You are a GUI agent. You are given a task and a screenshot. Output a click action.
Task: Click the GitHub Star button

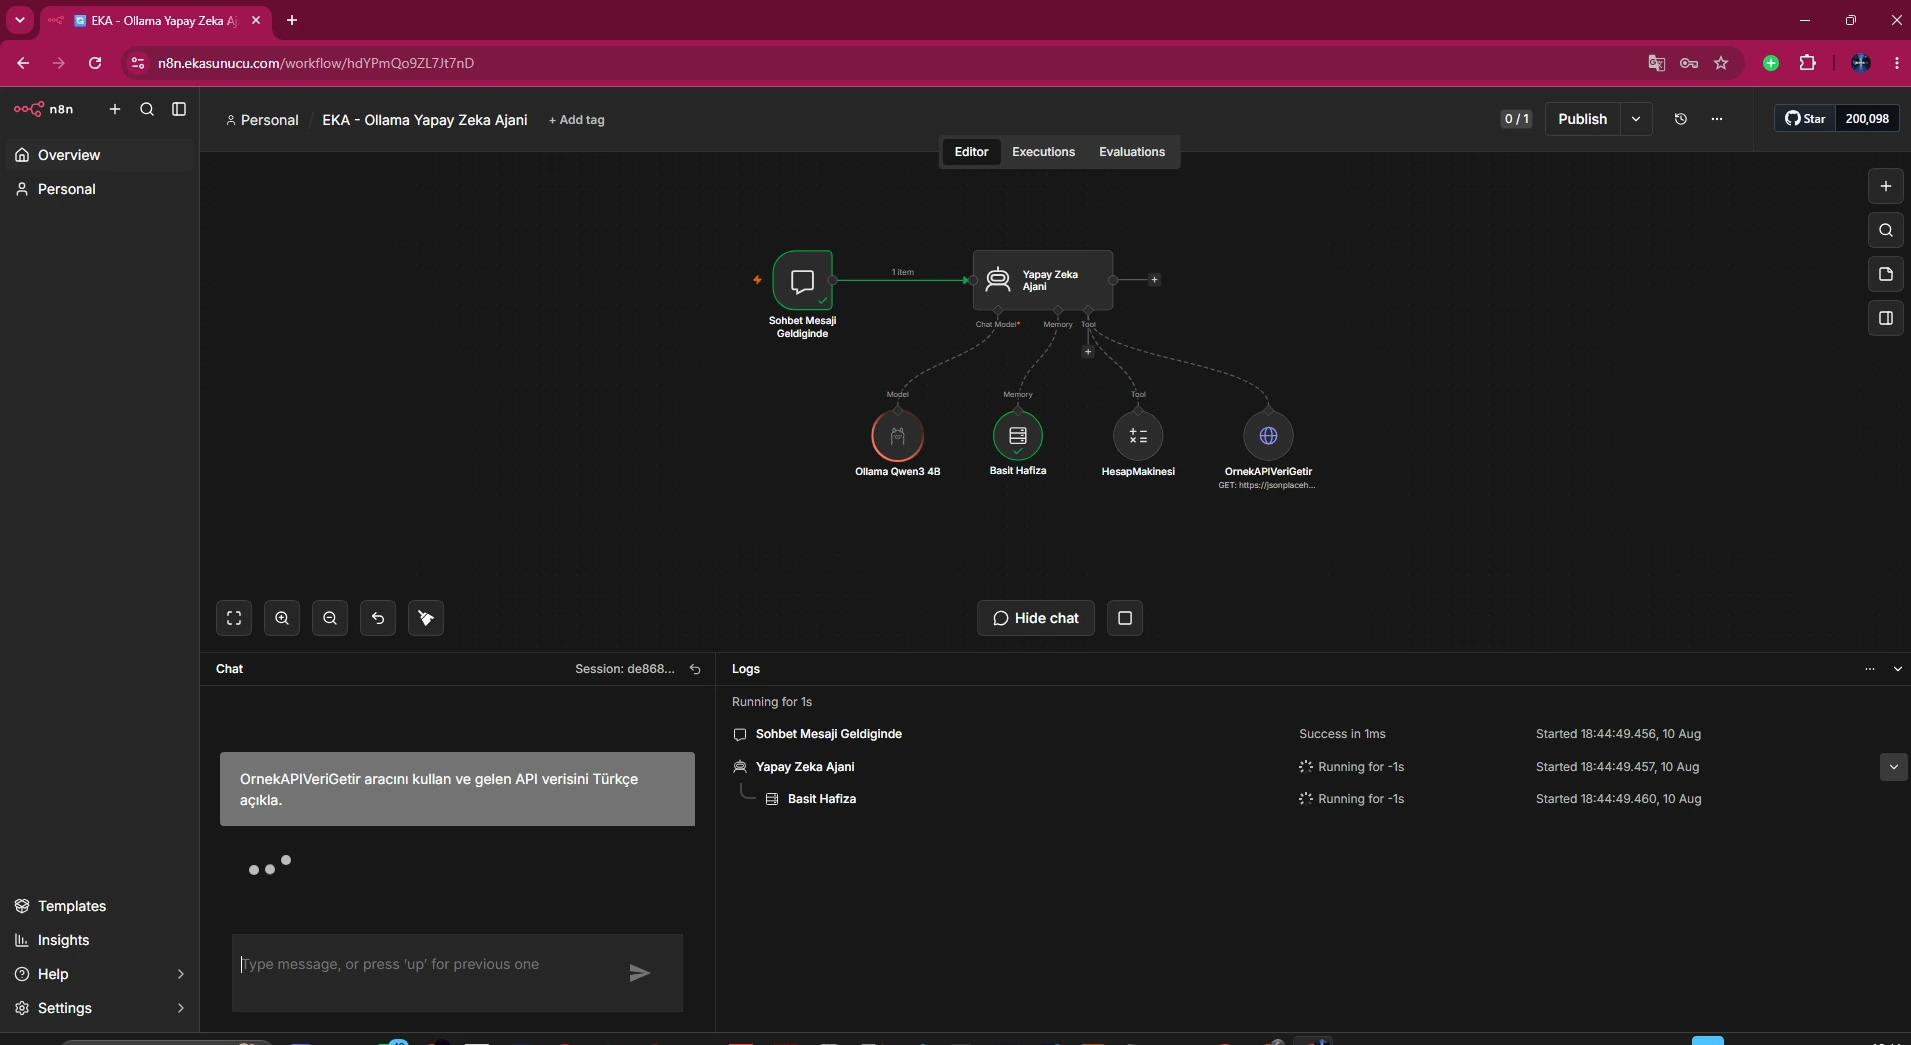[x=1805, y=119]
